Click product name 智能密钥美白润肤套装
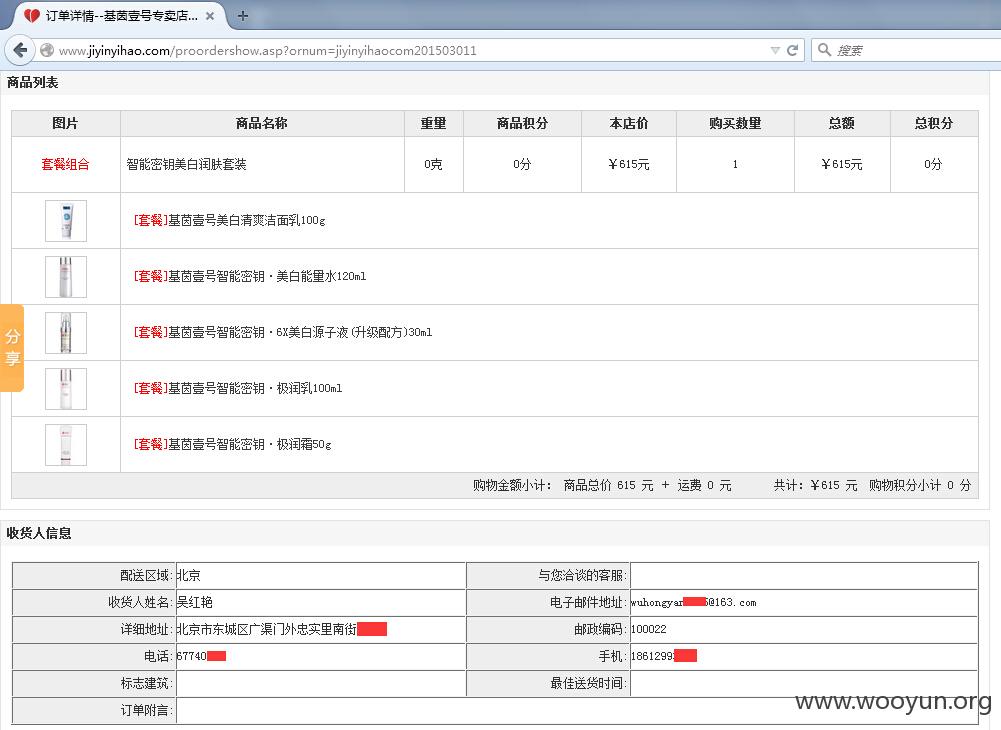Screen dimensions: 1001x730 pos(186,164)
